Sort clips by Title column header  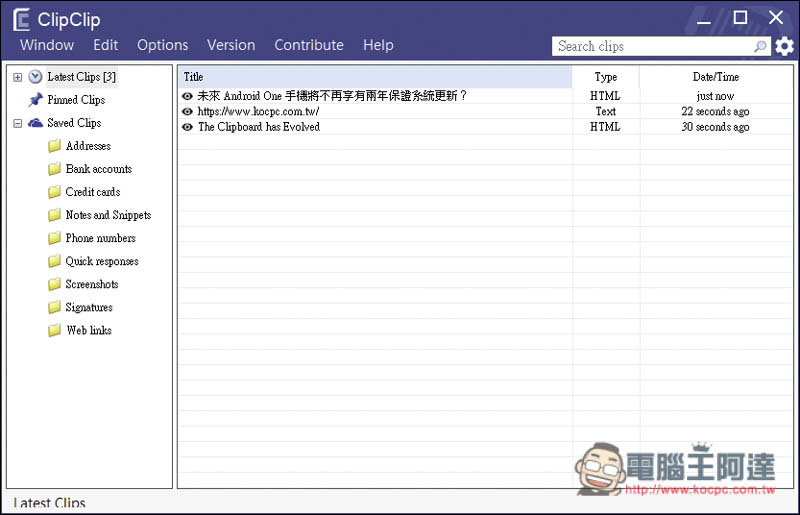click(375, 77)
